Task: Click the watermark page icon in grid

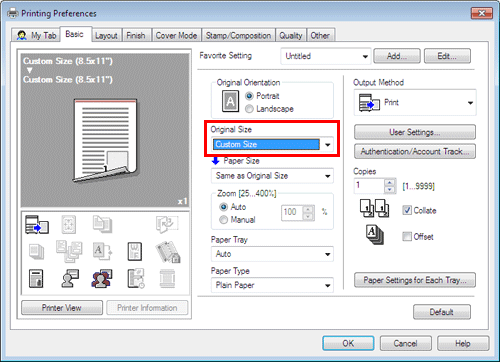Action: point(135,252)
